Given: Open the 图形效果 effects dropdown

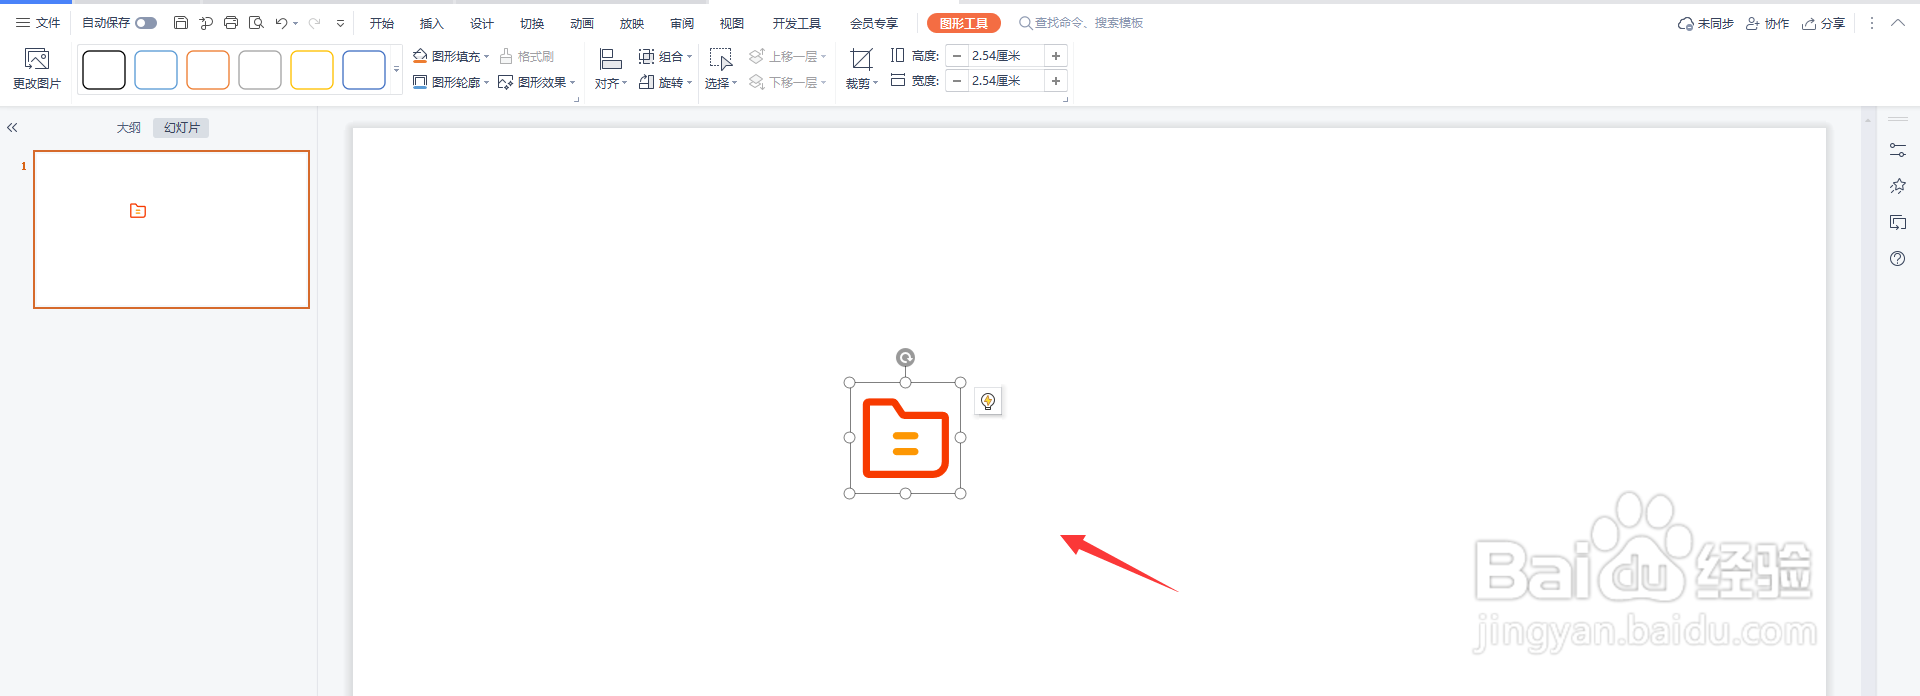Looking at the screenshot, I should [x=537, y=82].
